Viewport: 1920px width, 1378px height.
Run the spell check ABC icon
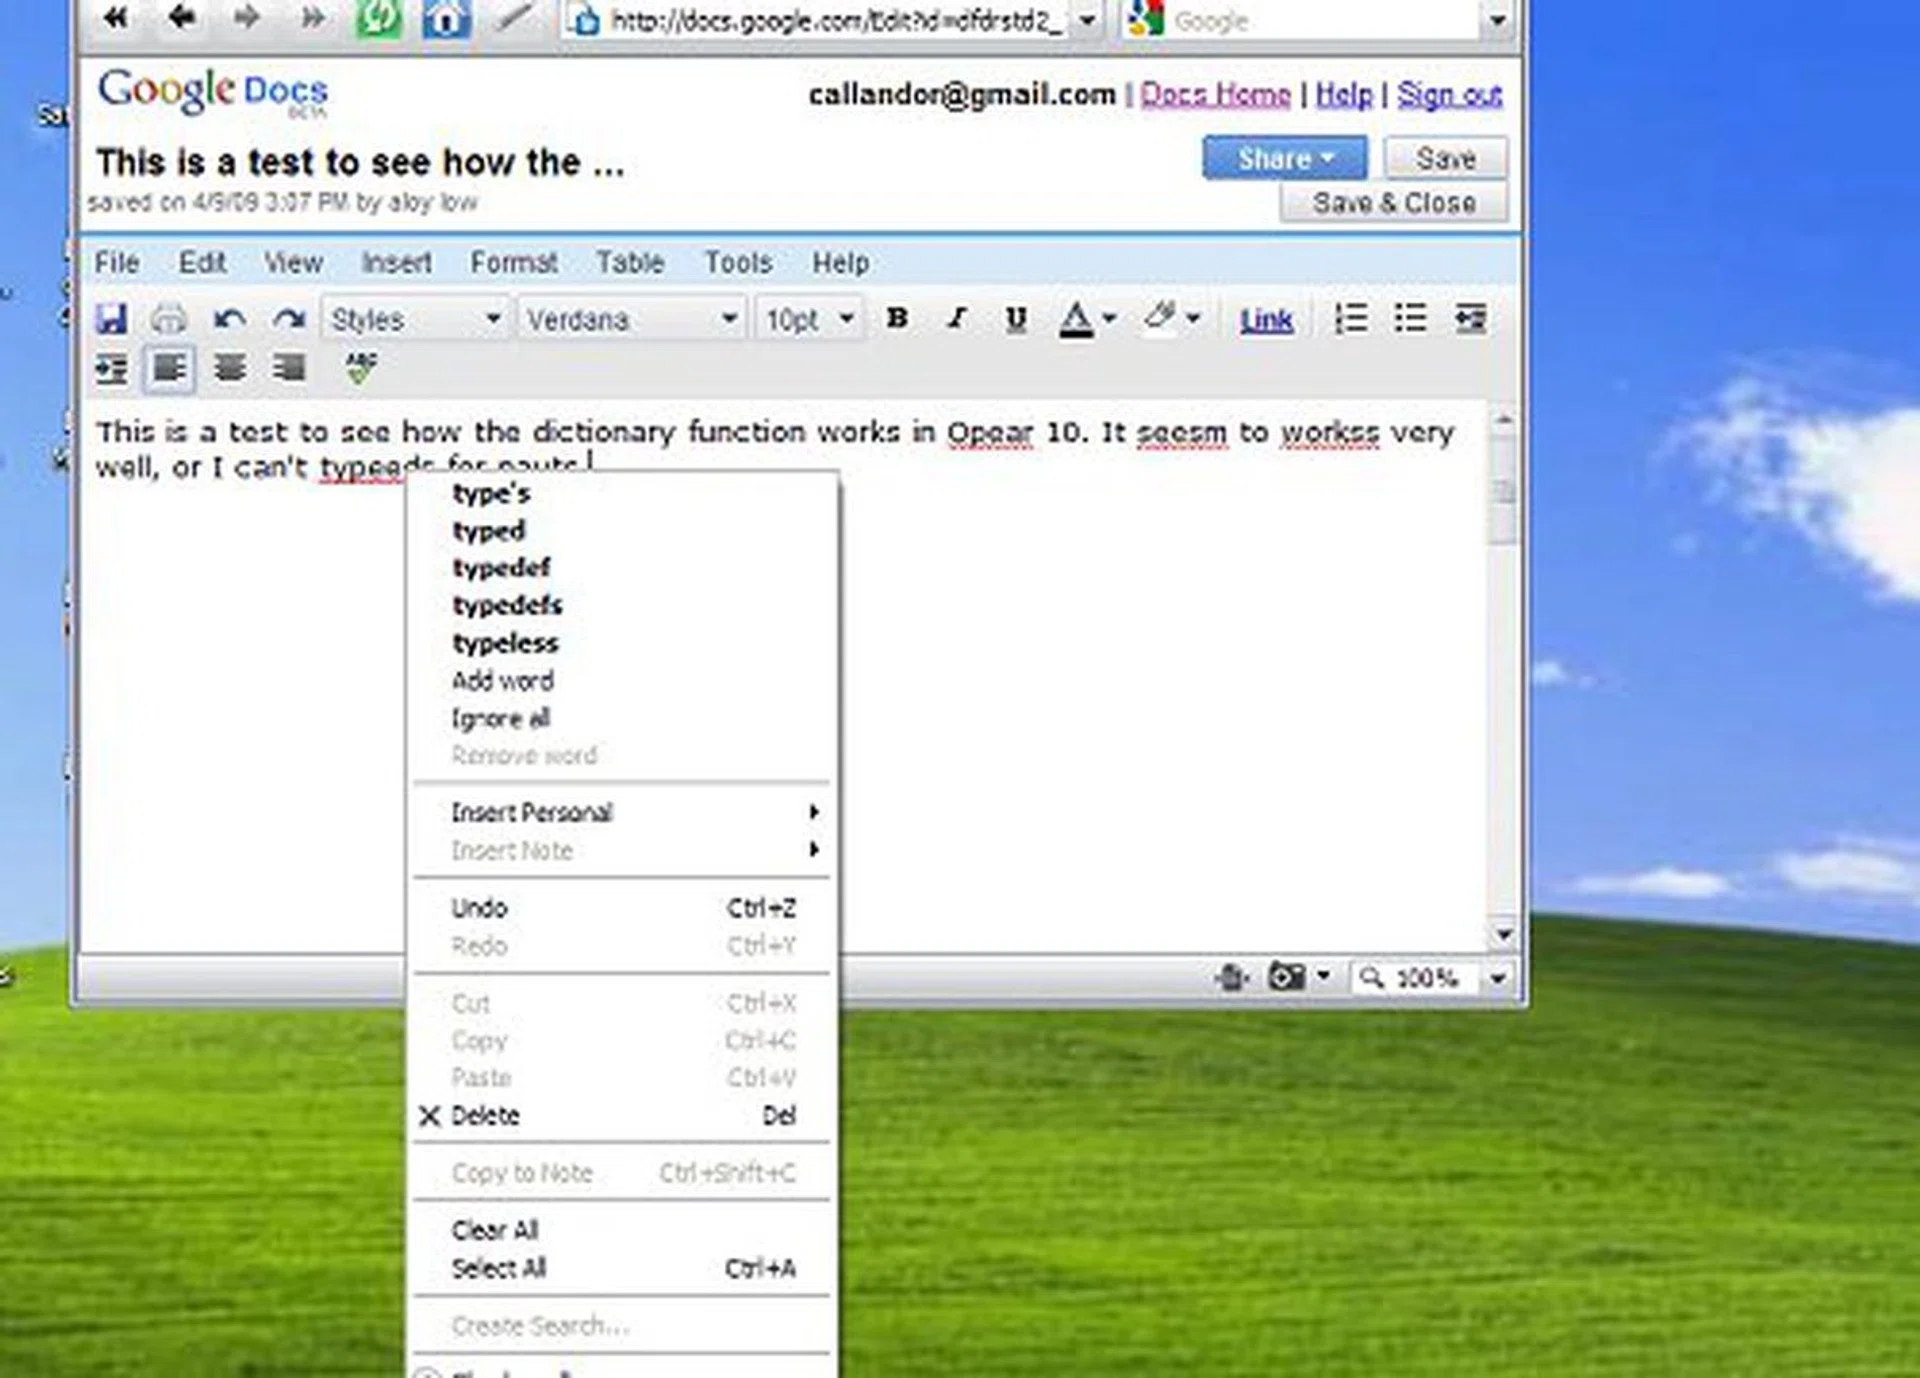coord(361,368)
